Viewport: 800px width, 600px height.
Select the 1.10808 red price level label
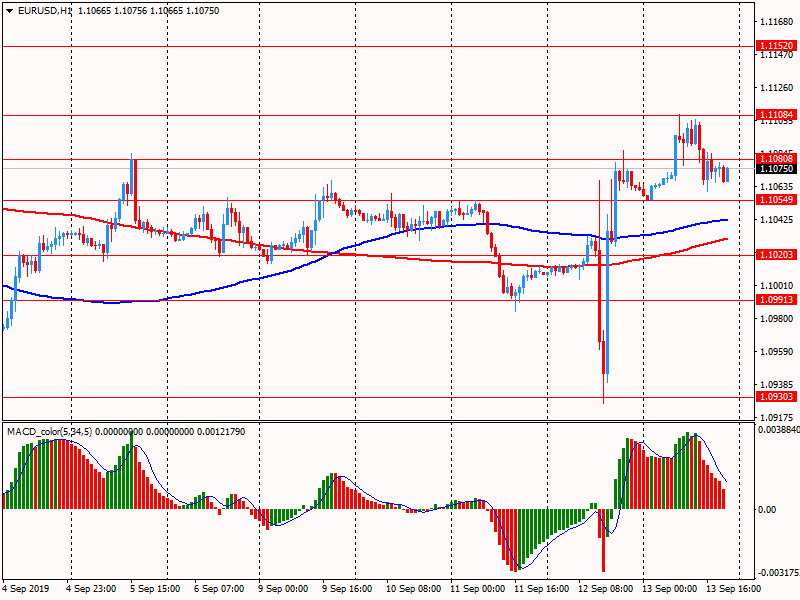click(777, 159)
